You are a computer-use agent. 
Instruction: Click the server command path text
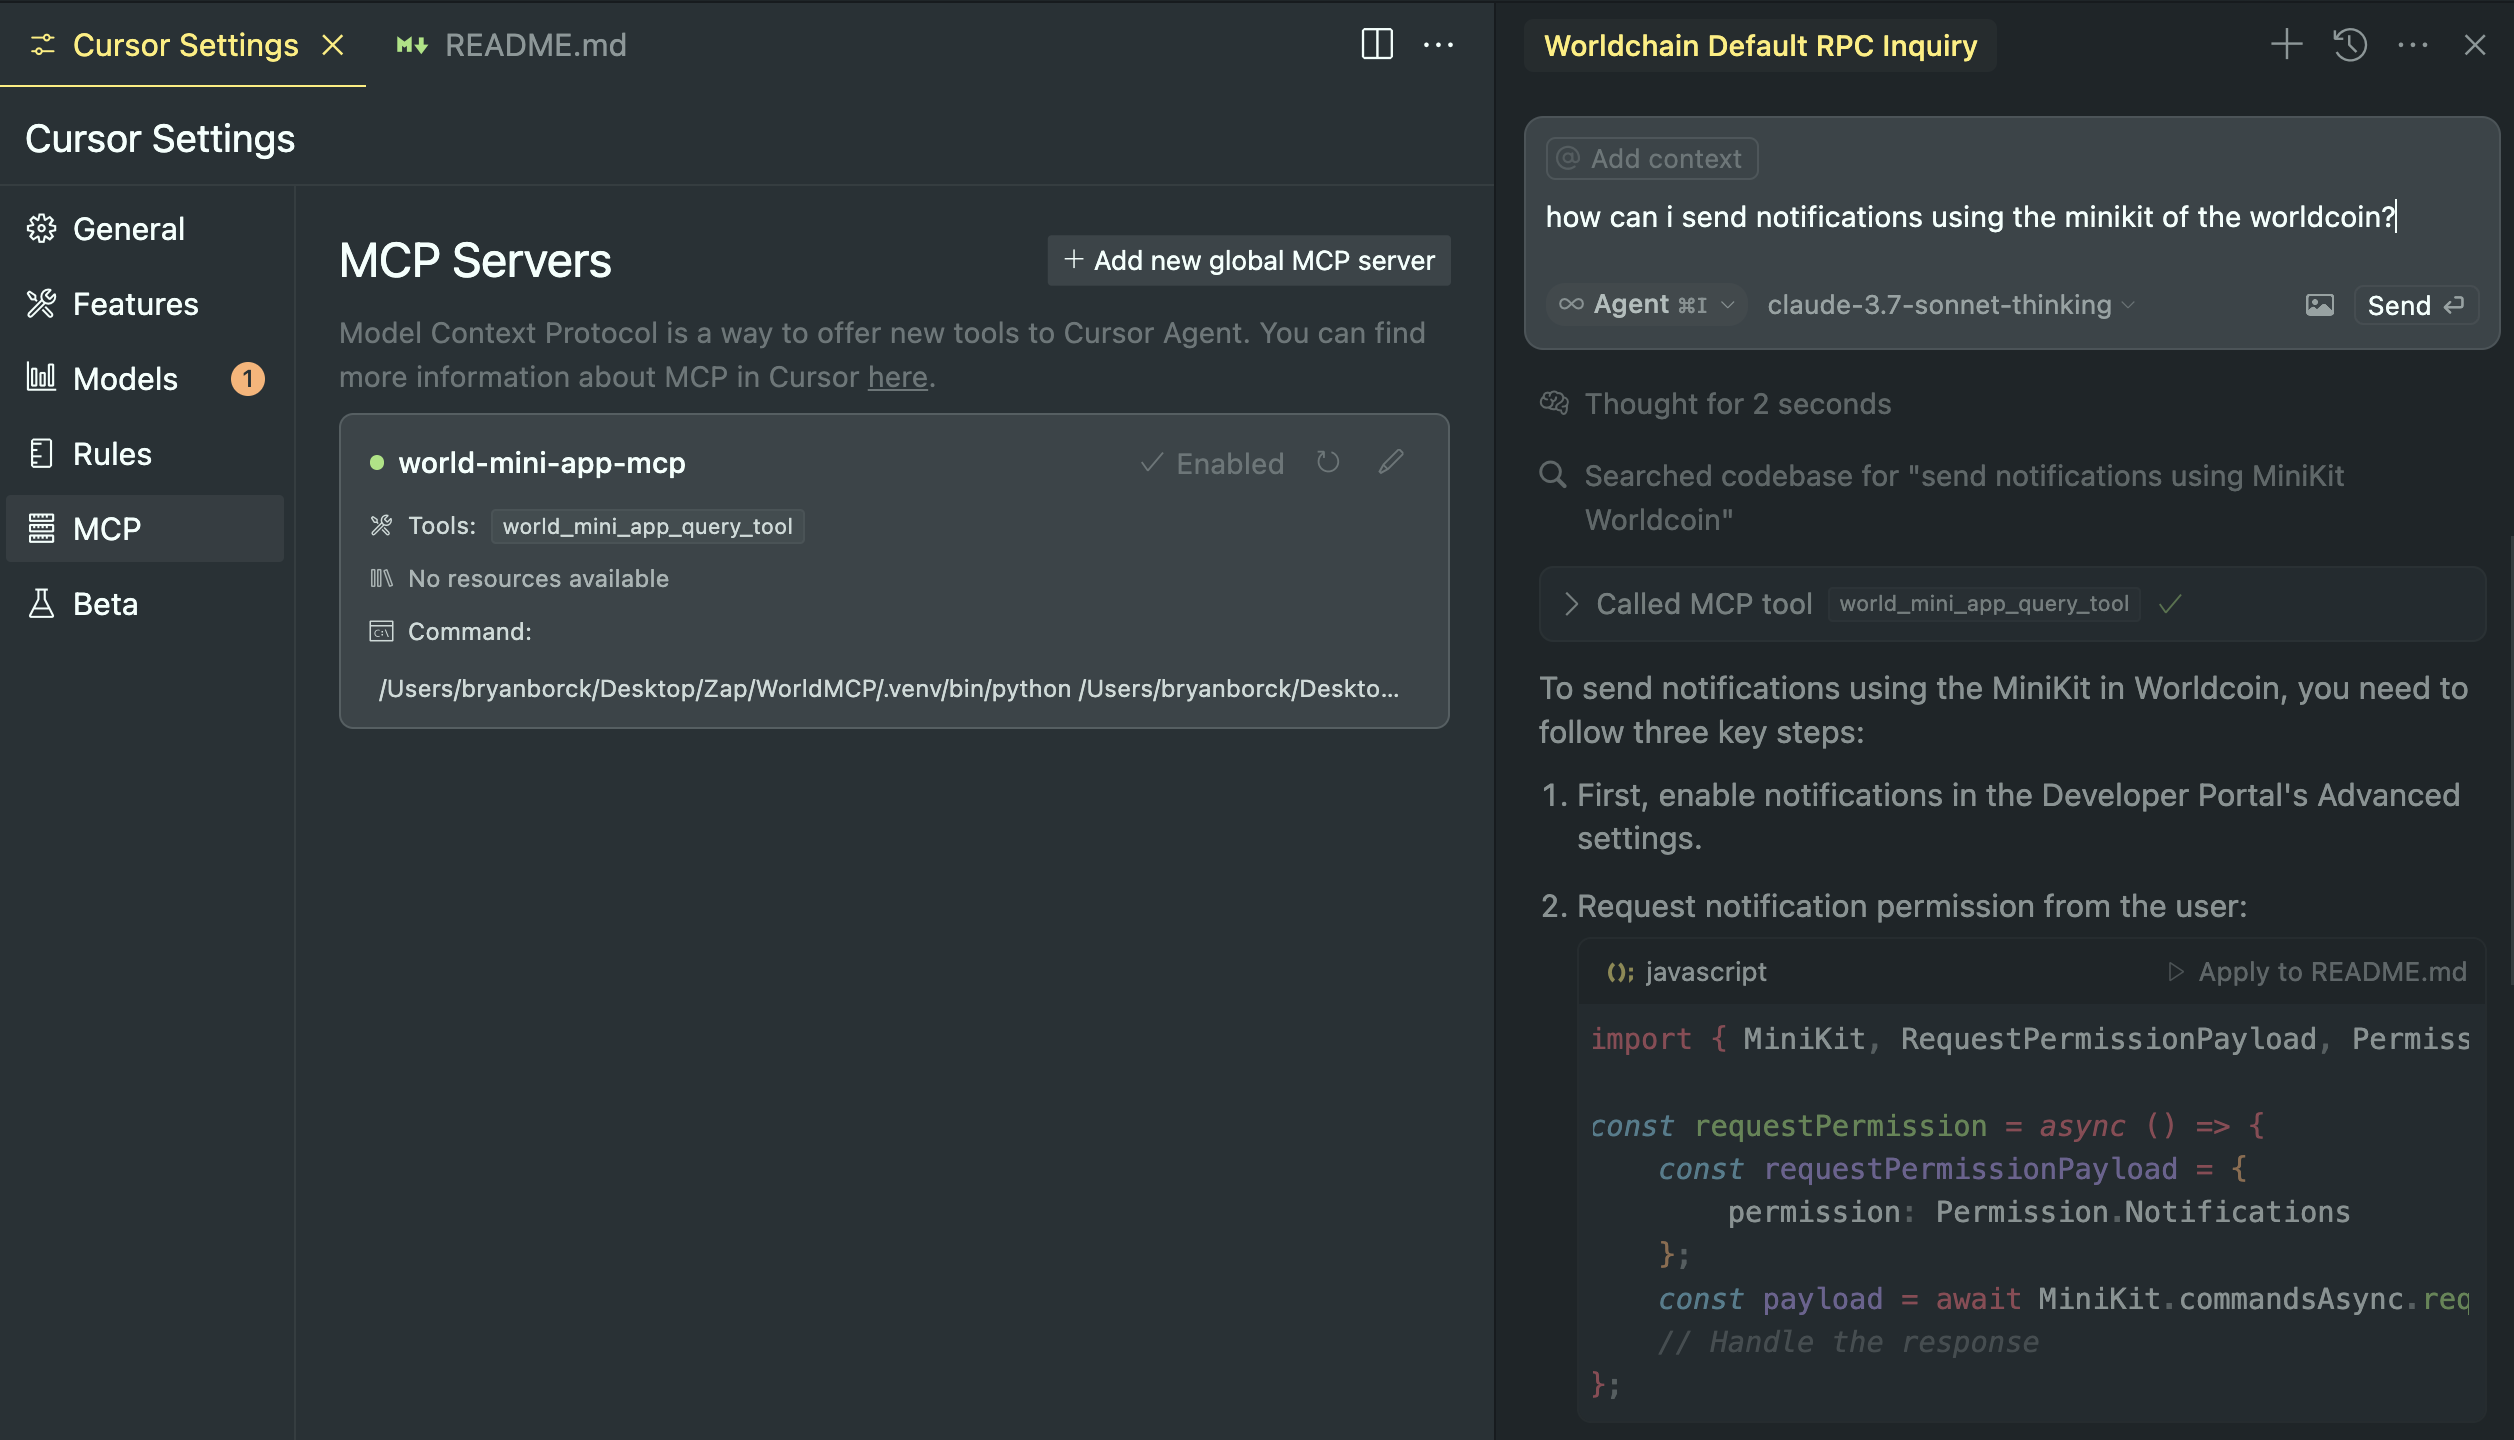[x=888, y=688]
